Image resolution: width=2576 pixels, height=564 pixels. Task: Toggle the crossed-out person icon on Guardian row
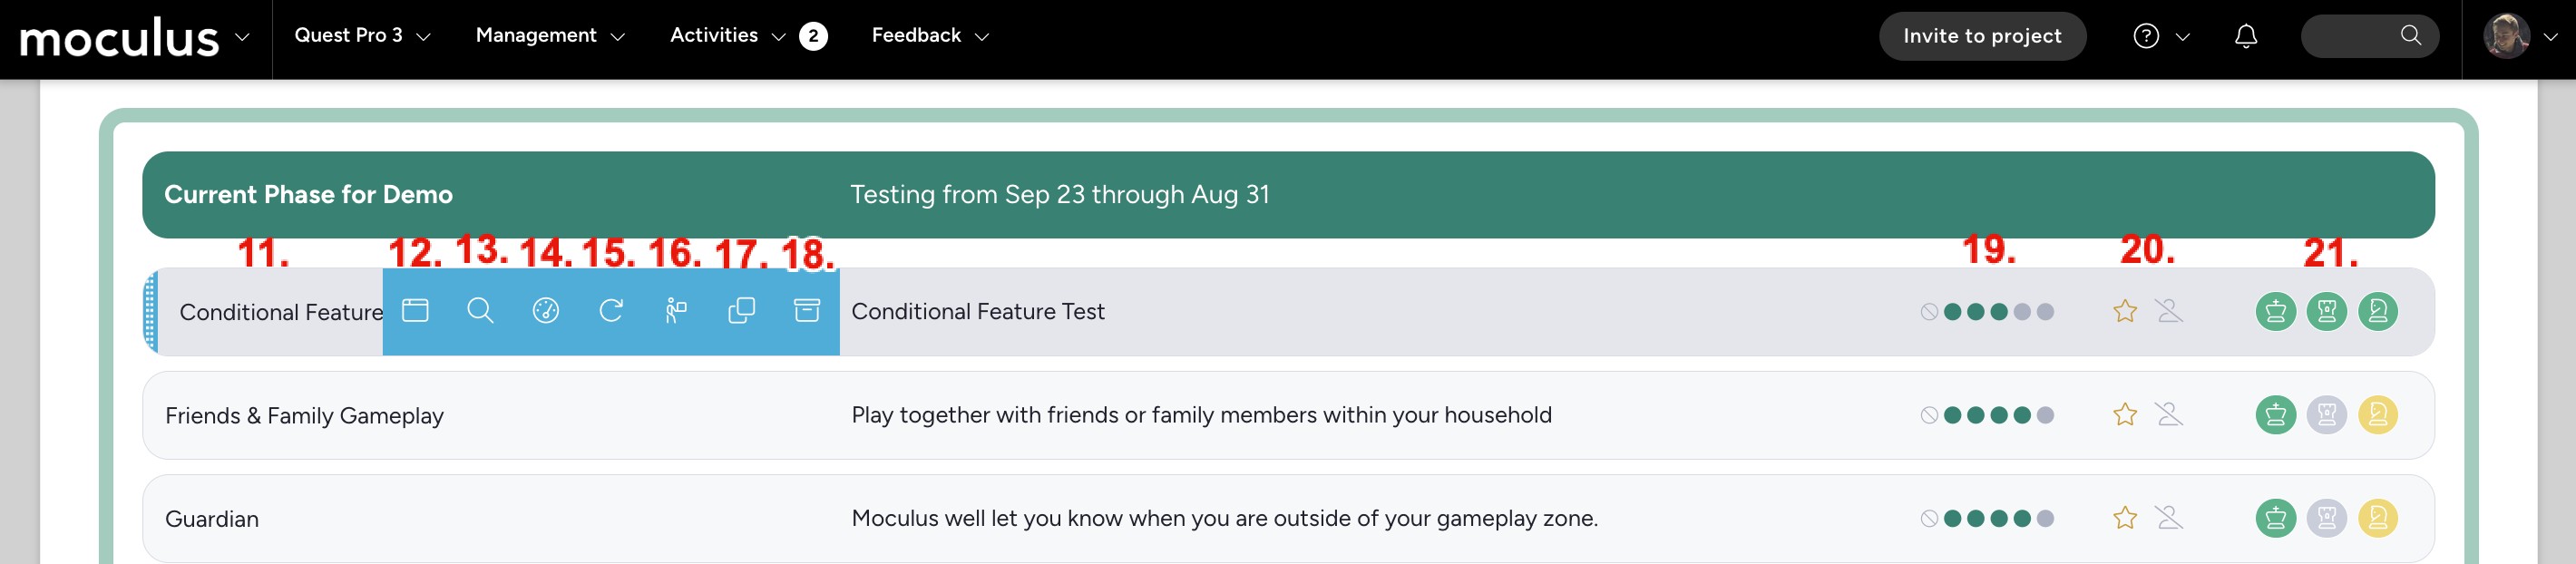tap(2169, 518)
